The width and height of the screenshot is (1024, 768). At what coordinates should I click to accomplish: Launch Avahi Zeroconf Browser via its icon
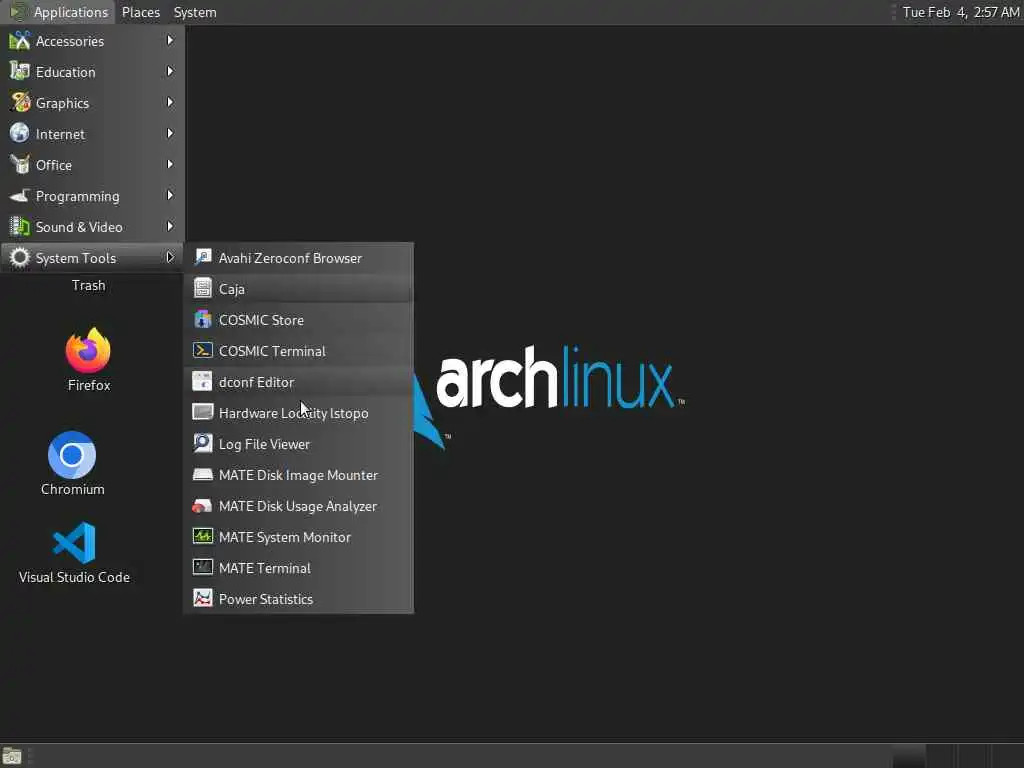pyautogui.click(x=202, y=257)
